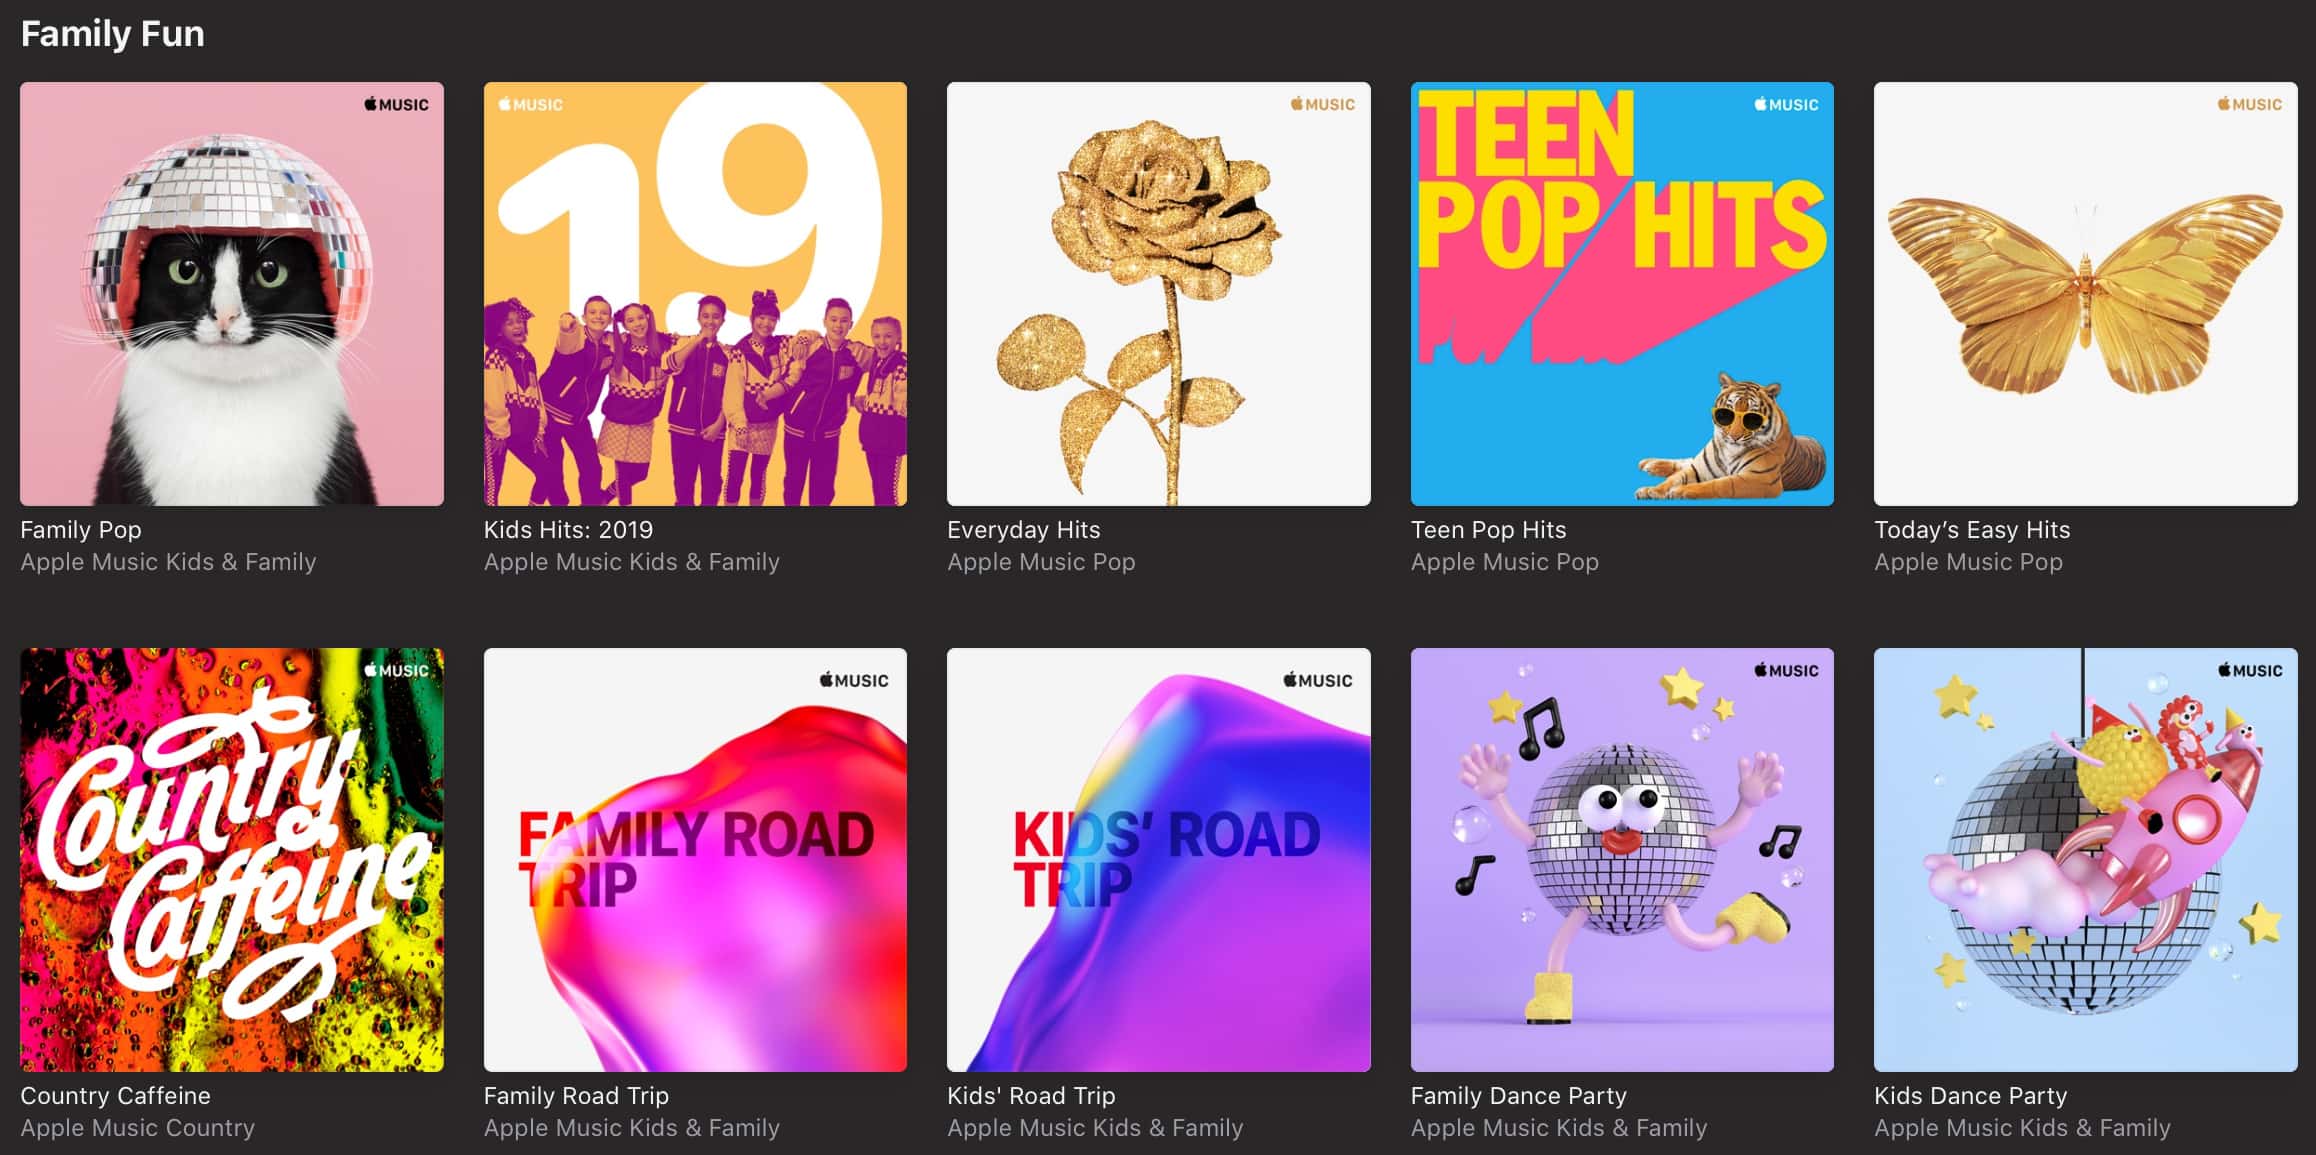Click the Kids Hits: 2019 title text

(568, 530)
